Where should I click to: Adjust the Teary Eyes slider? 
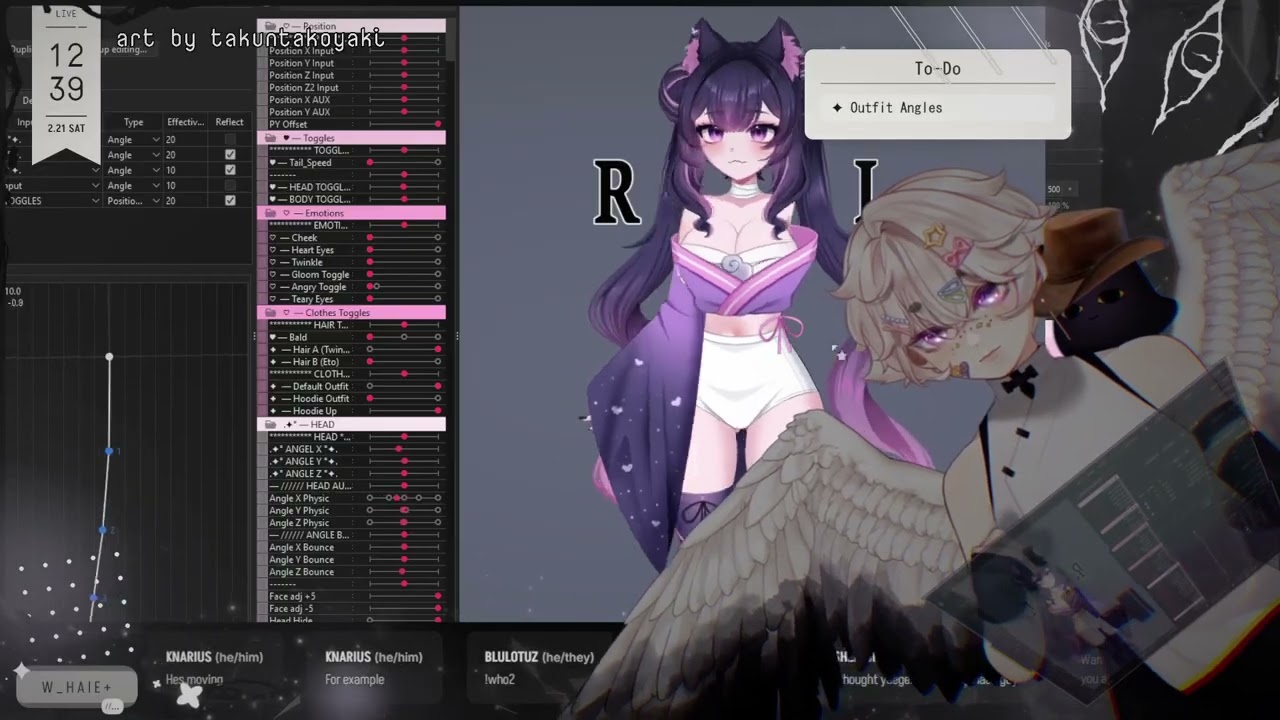click(x=404, y=299)
